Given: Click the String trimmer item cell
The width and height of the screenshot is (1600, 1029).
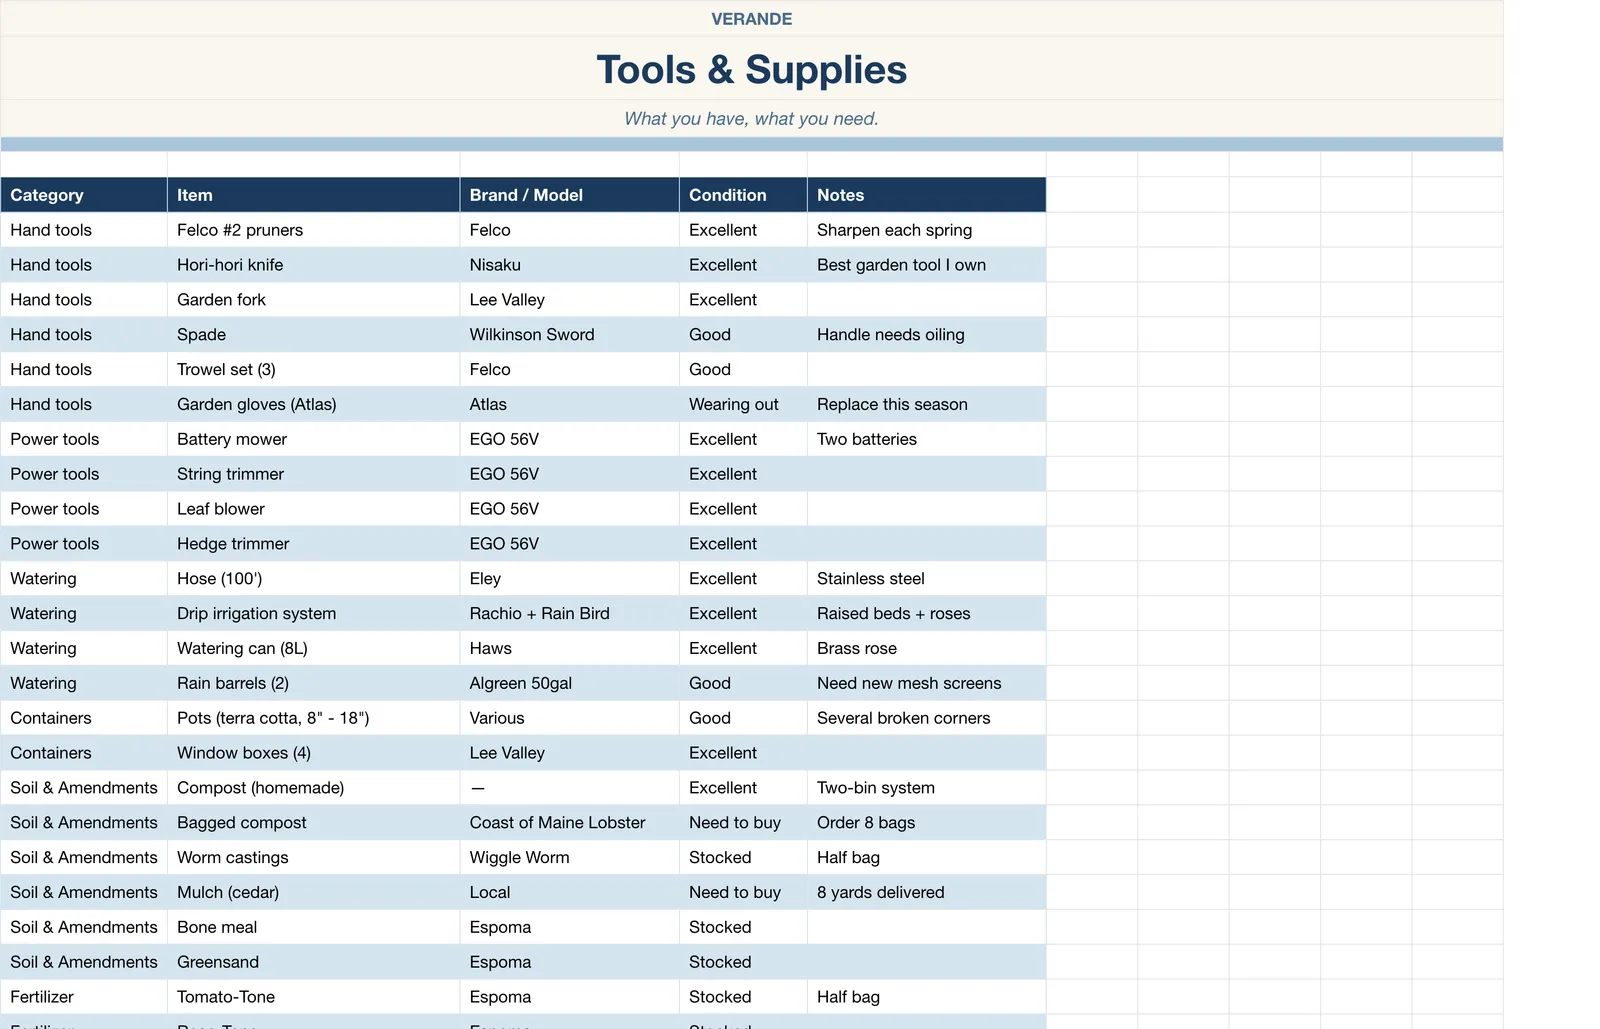Looking at the screenshot, I should 313,474.
